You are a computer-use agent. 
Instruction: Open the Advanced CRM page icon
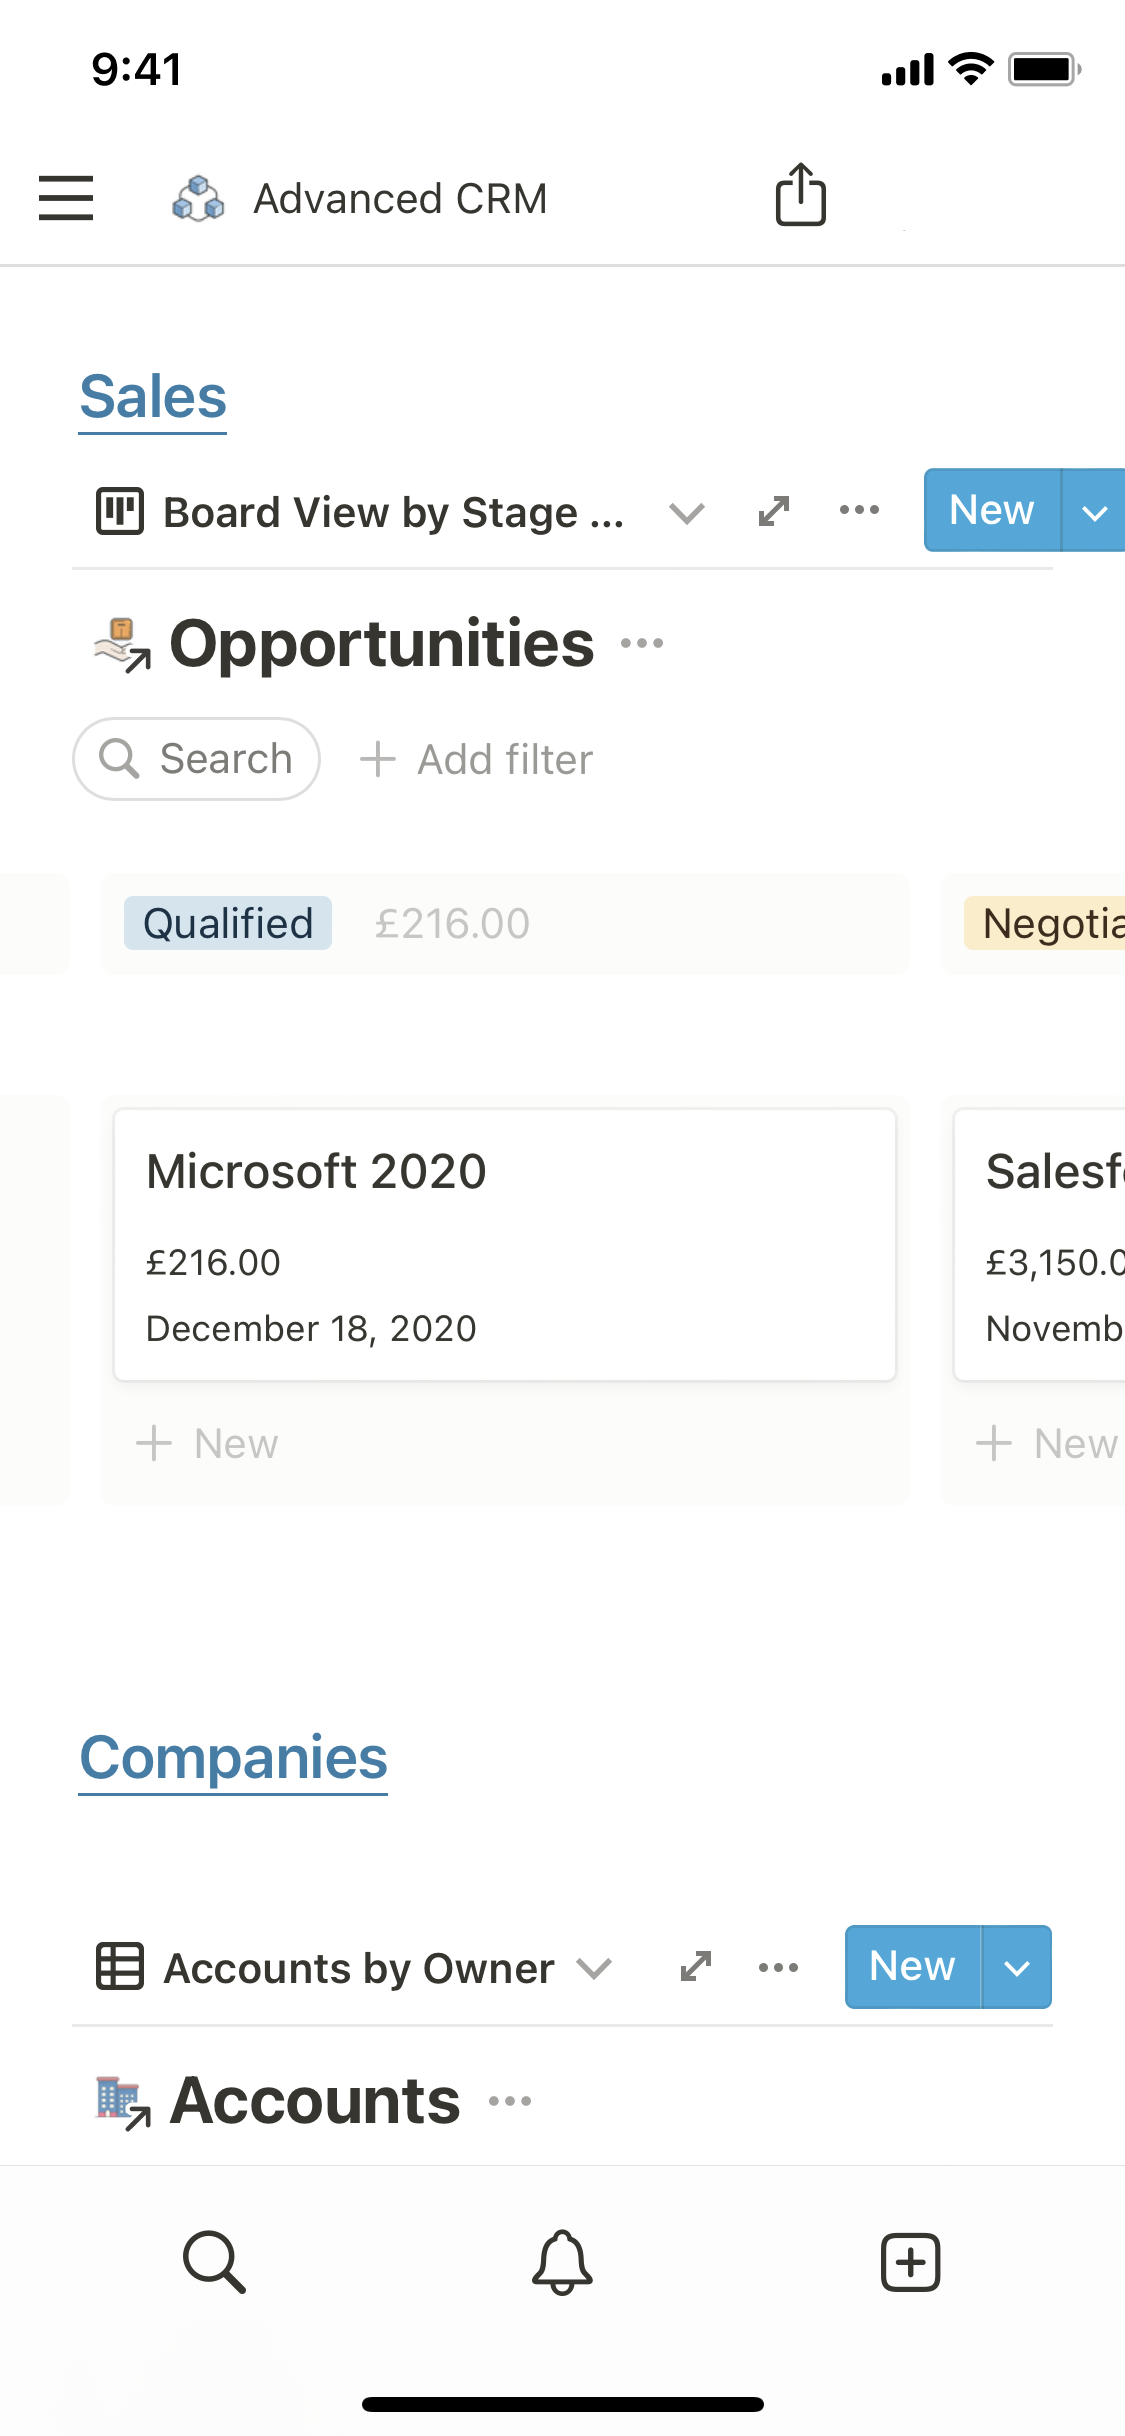point(198,198)
